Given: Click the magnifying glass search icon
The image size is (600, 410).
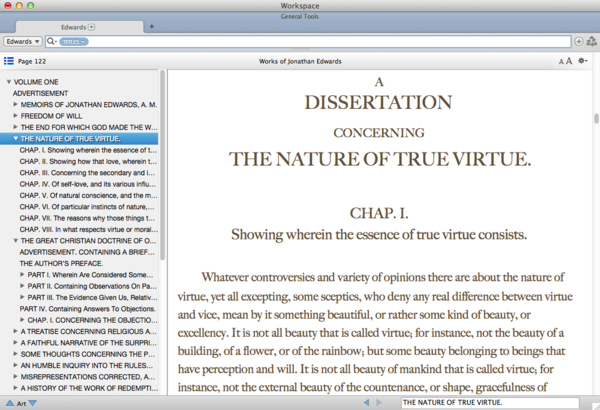Looking at the screenshot, I should pos(51,41).
